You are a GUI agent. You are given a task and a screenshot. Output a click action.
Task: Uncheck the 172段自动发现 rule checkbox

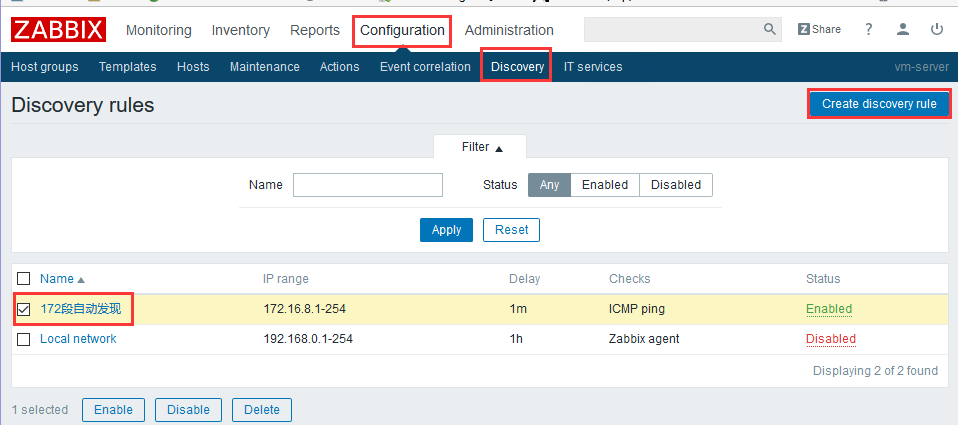23,310
